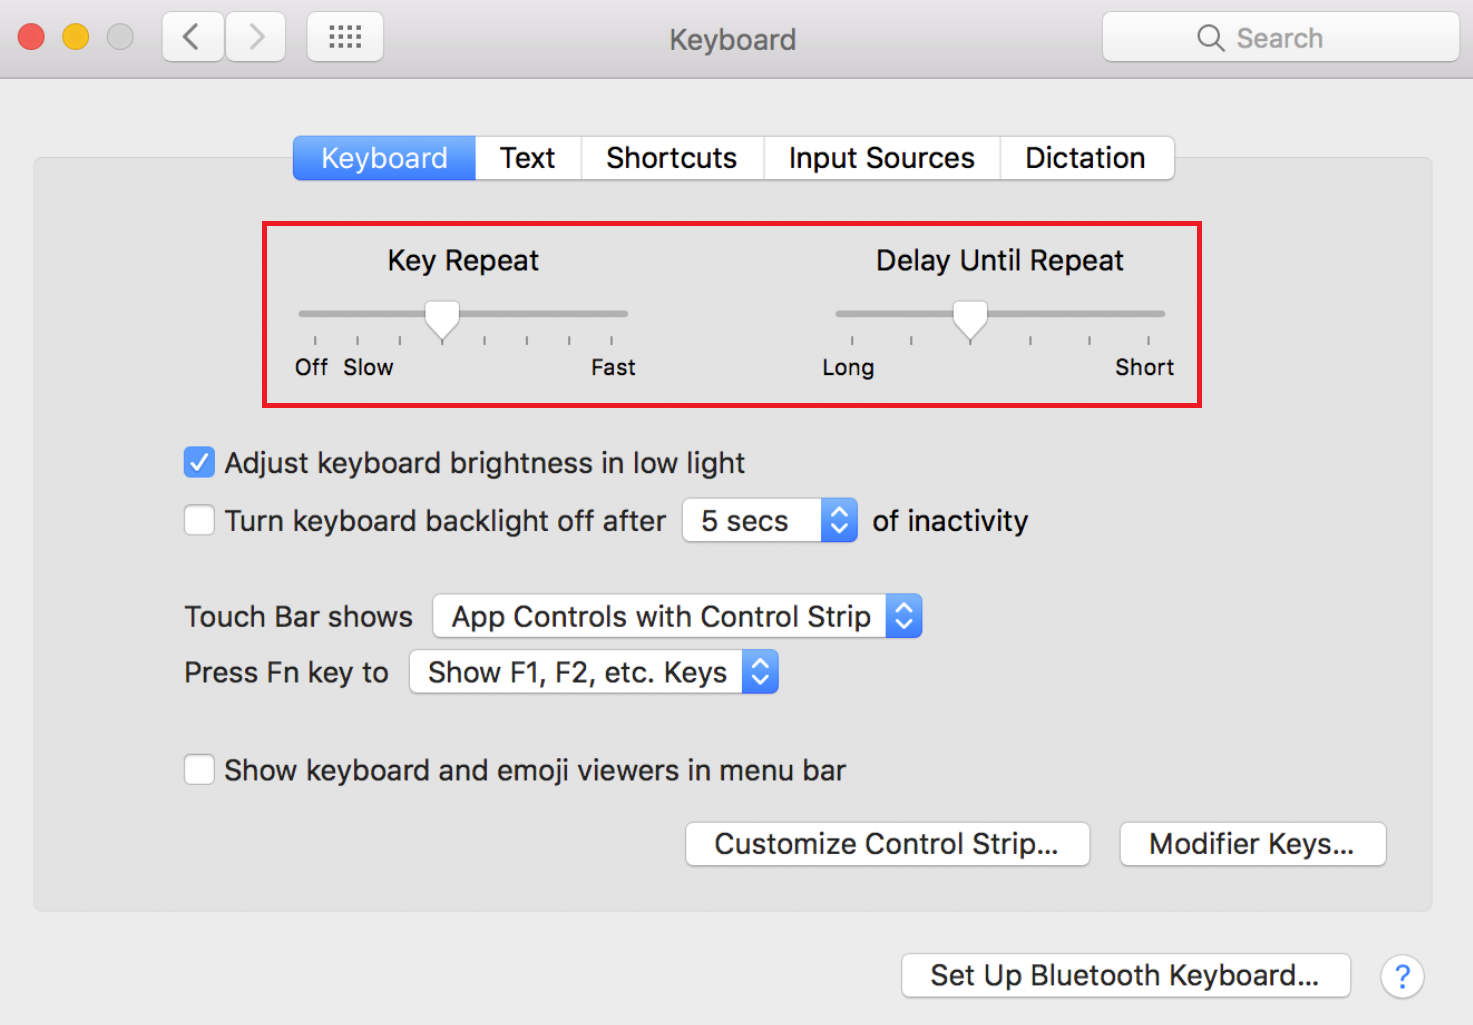This screenshot has width=1473, height=1025.
Task: Click the search magnifier icon
Action: pyautogui.click(x=1210, y=37)
